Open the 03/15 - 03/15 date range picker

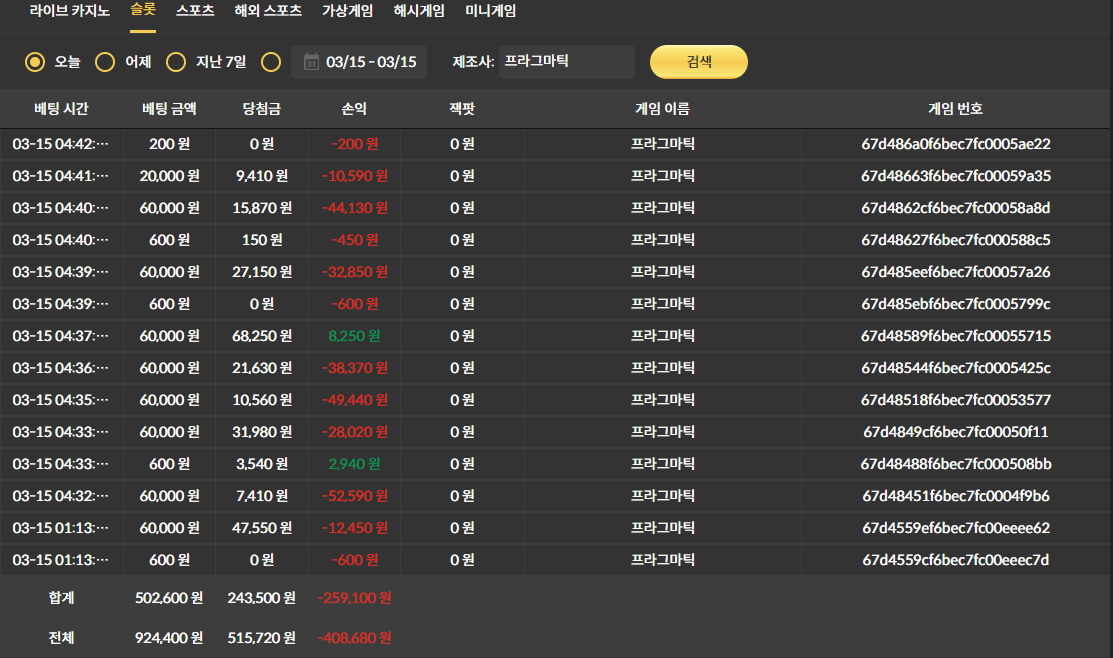[x=370, y=62]
